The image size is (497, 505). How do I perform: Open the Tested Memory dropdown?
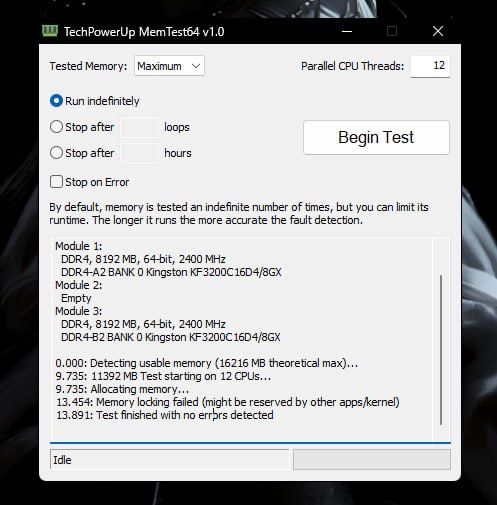(169, 66)
